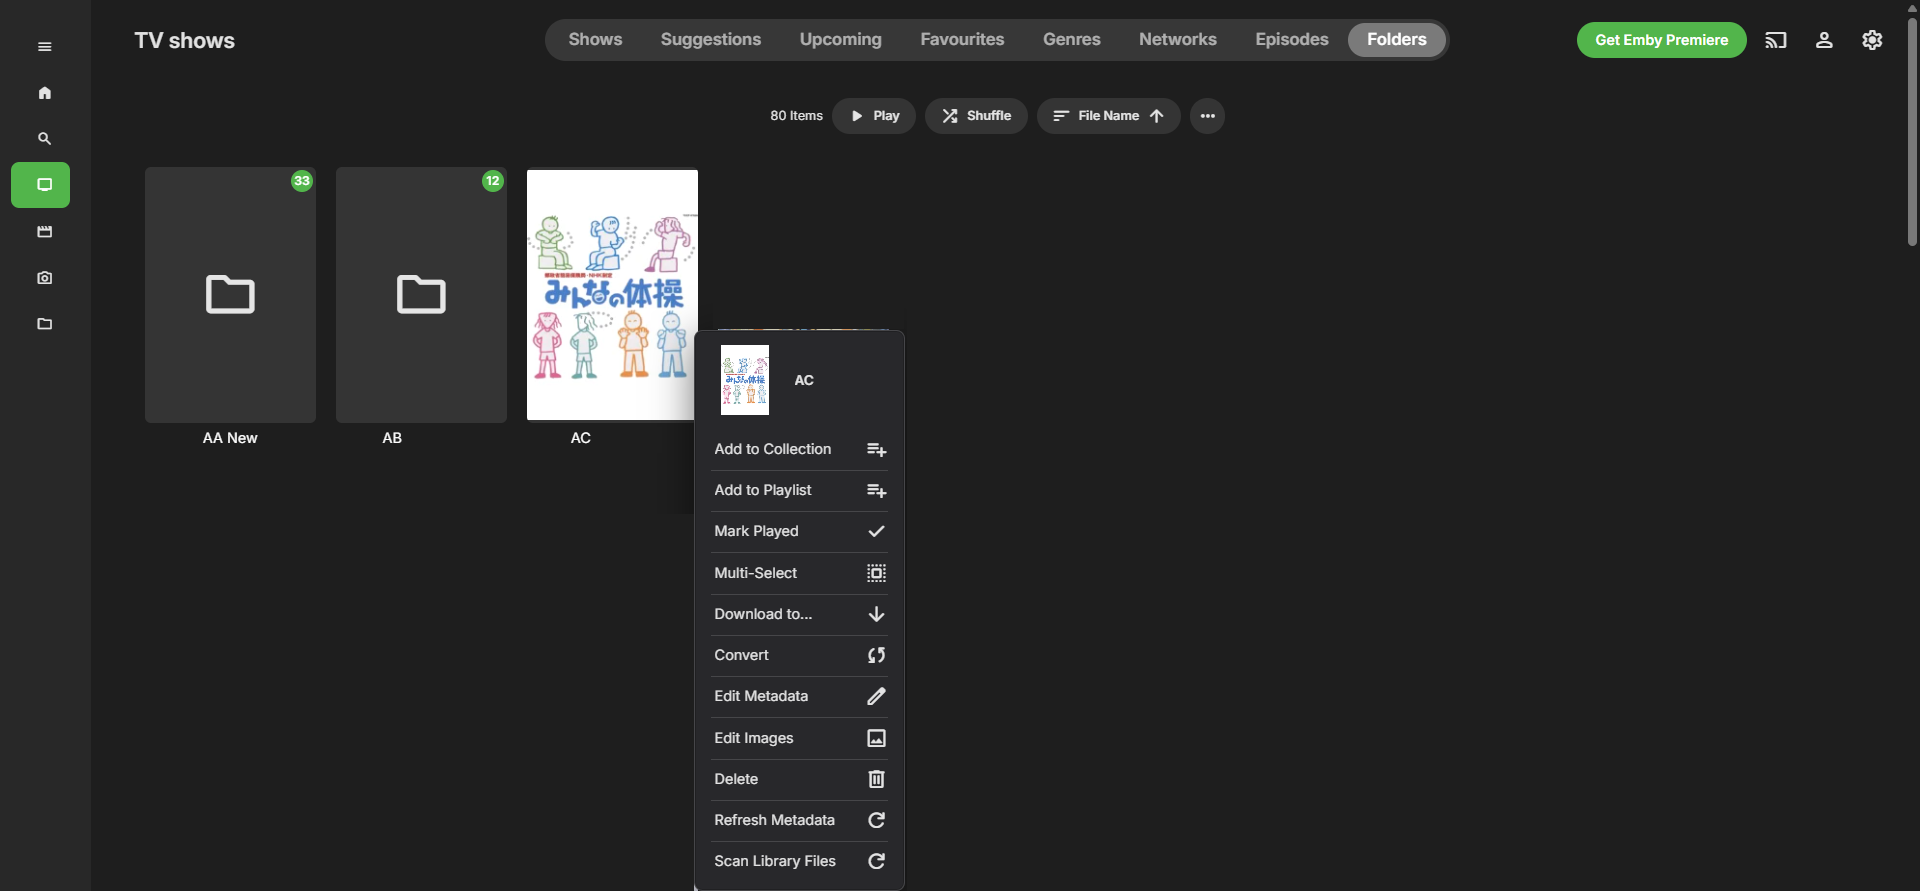Select the TV shows library sidebar icon
The width and height of the screenshot is (1920, 891).
click(x=41, y=185)
